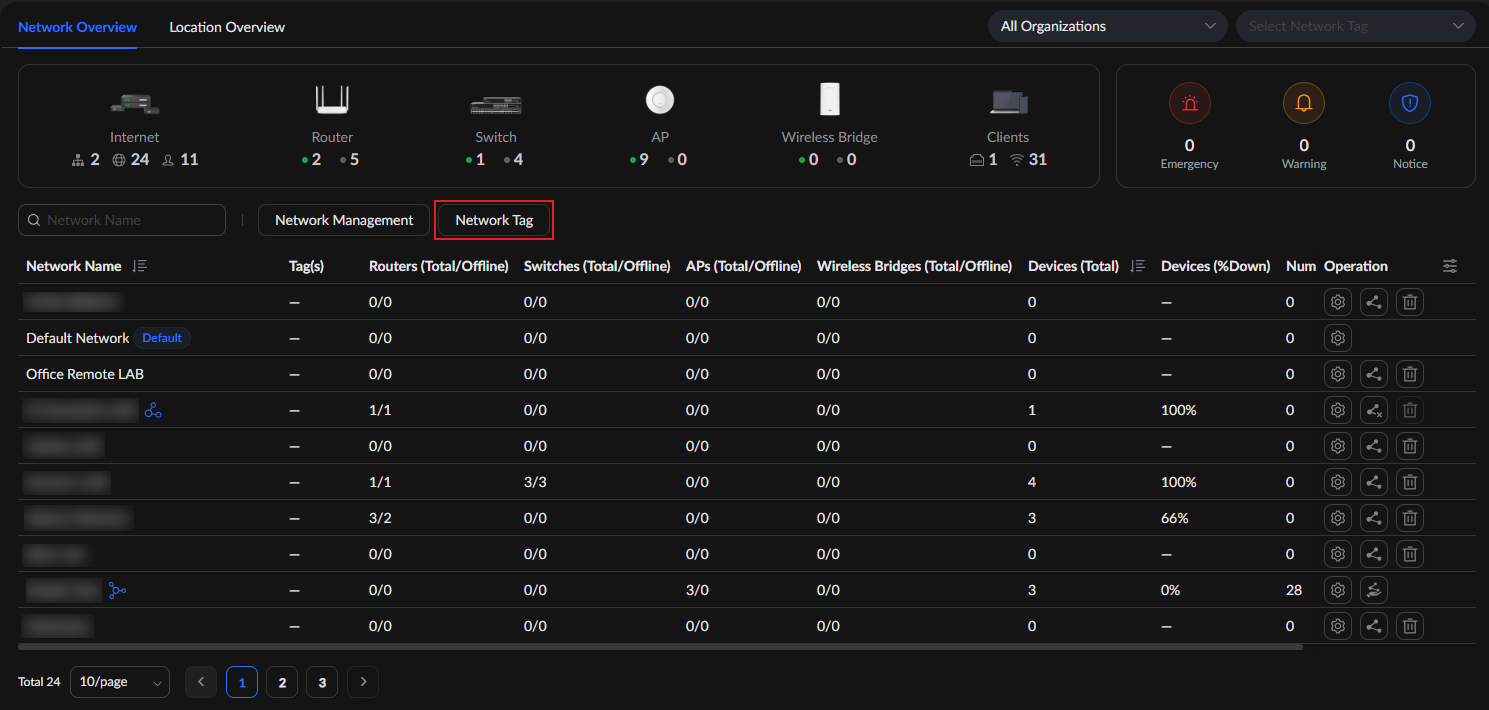Image resolution: width=1489 pixels, height=710 pixels.
Task: Click the Operation column header
Action: (x=1356, y=266)
